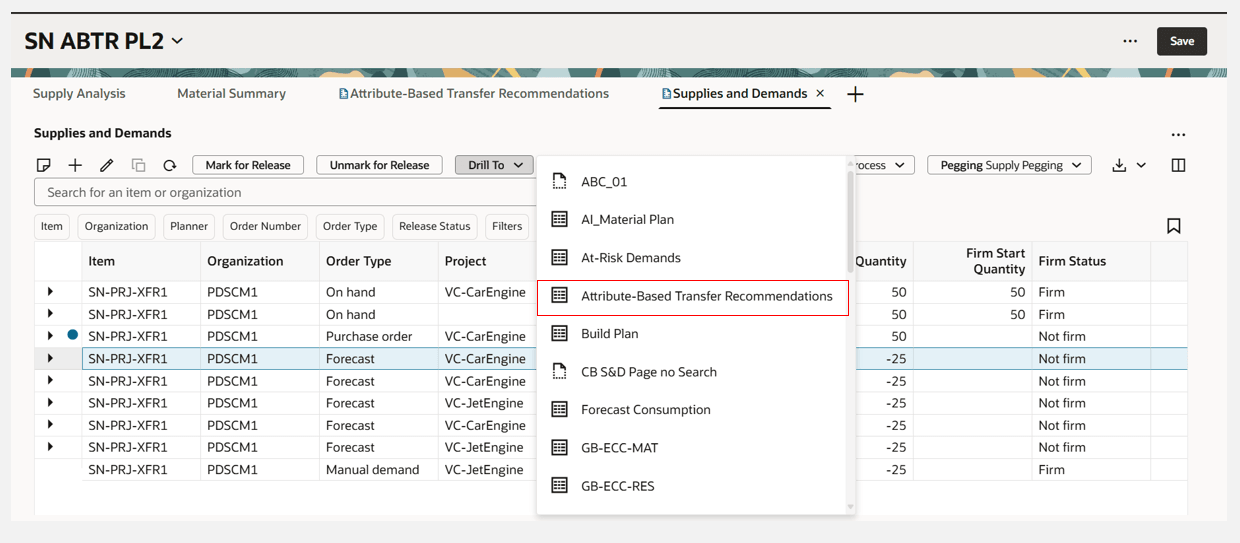
Task: Click the refresh icon in the toolbar
Action: pos(170,165)
